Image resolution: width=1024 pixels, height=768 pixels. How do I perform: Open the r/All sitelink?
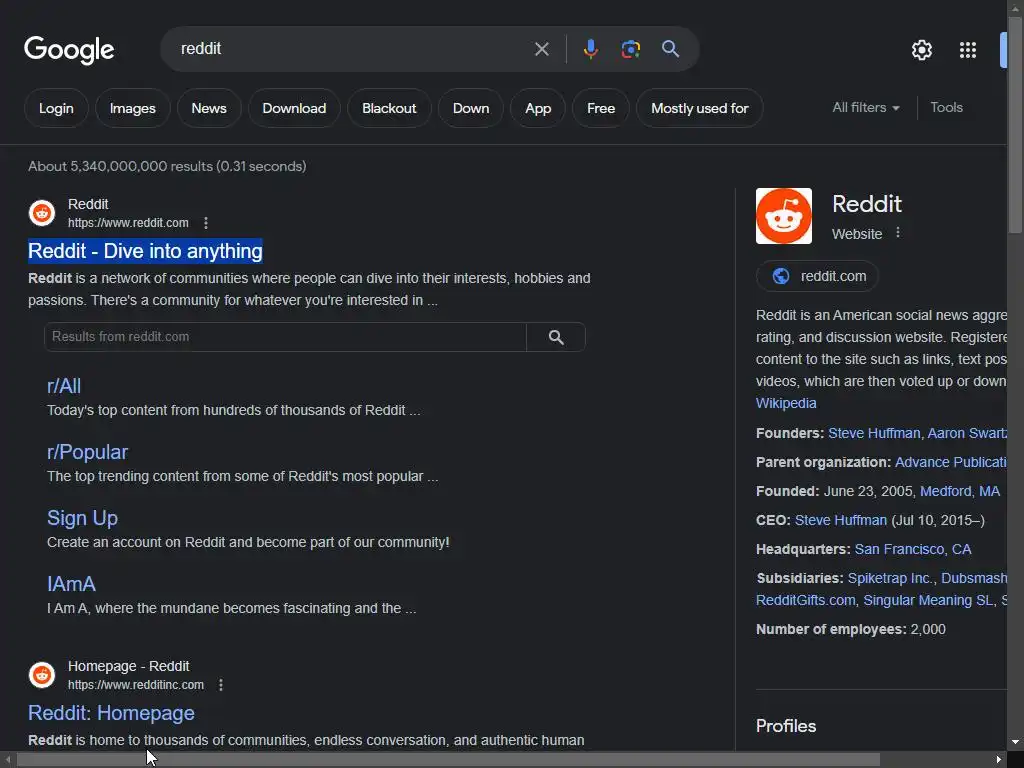64,386
